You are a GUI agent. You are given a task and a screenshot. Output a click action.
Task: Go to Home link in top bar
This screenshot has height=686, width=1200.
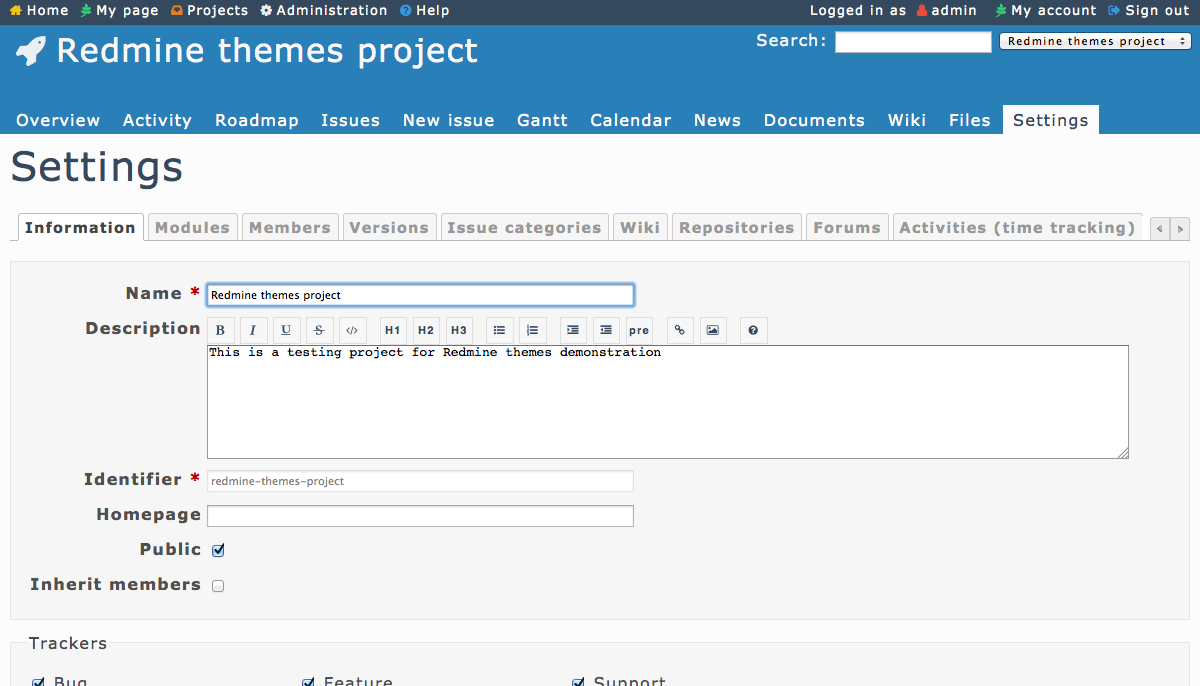click(39, 10)
